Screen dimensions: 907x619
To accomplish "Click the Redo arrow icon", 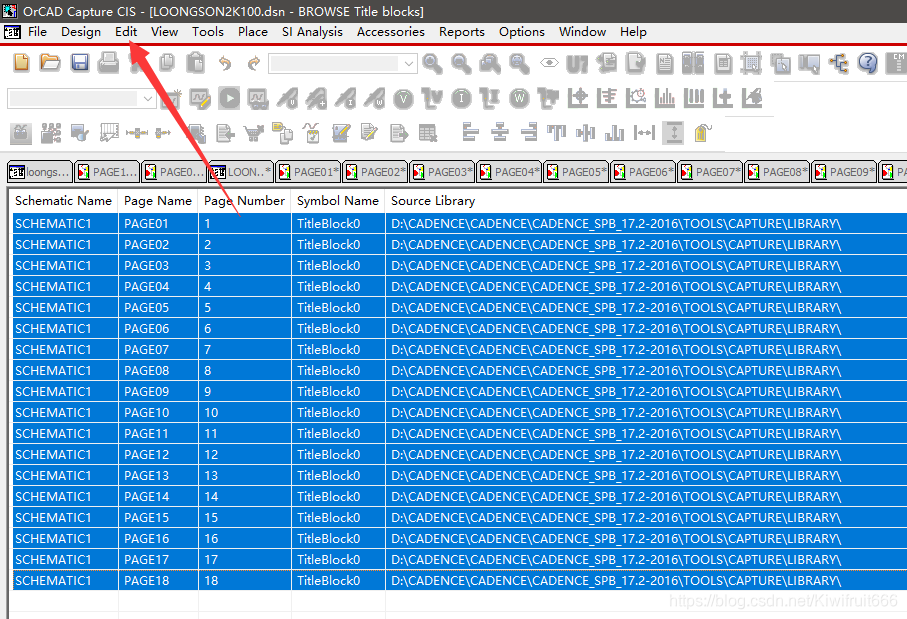I will coord(254,64).
